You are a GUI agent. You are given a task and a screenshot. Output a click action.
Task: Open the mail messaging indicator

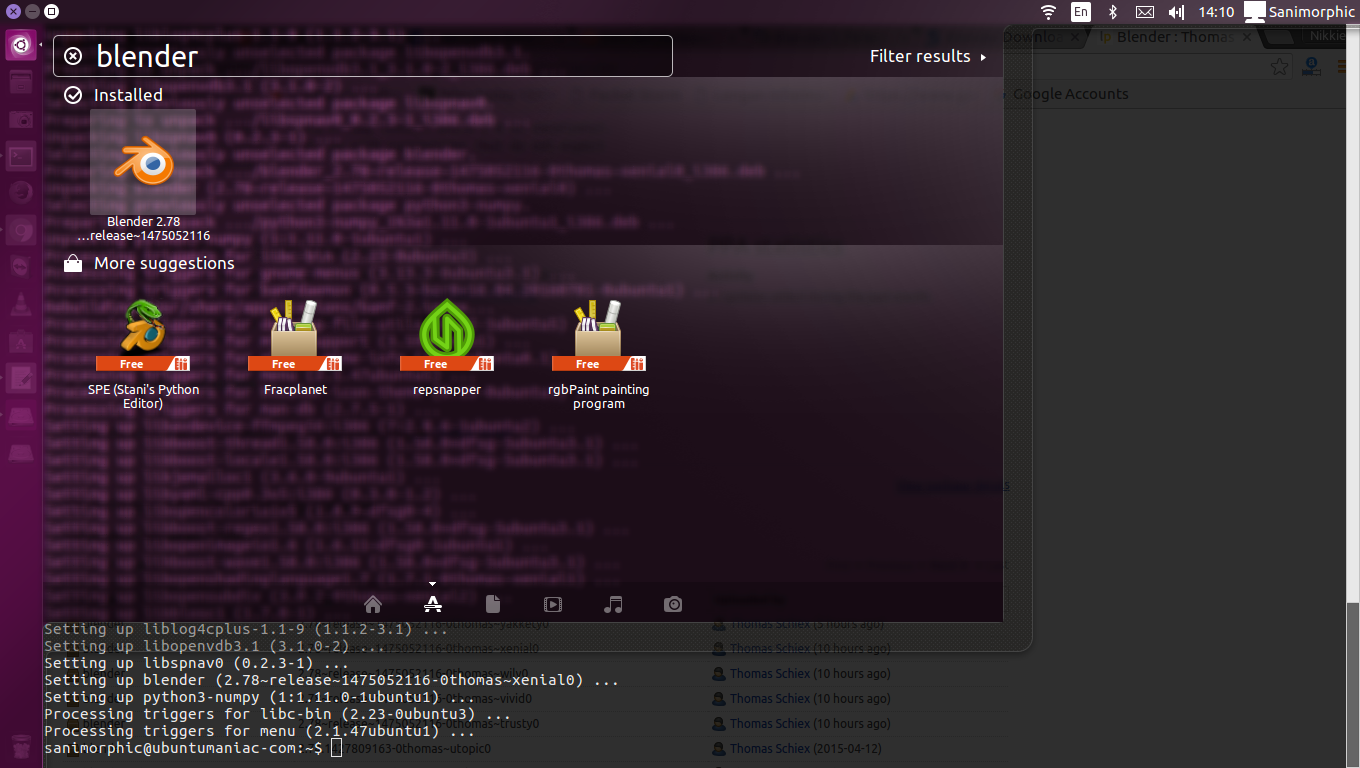pos(1145,12)
